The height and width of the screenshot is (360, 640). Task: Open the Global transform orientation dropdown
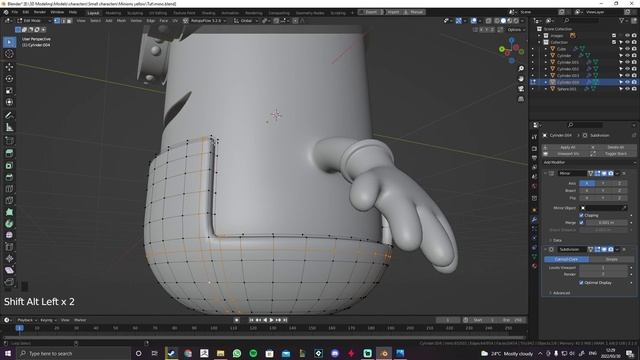(x=246, y=20)
